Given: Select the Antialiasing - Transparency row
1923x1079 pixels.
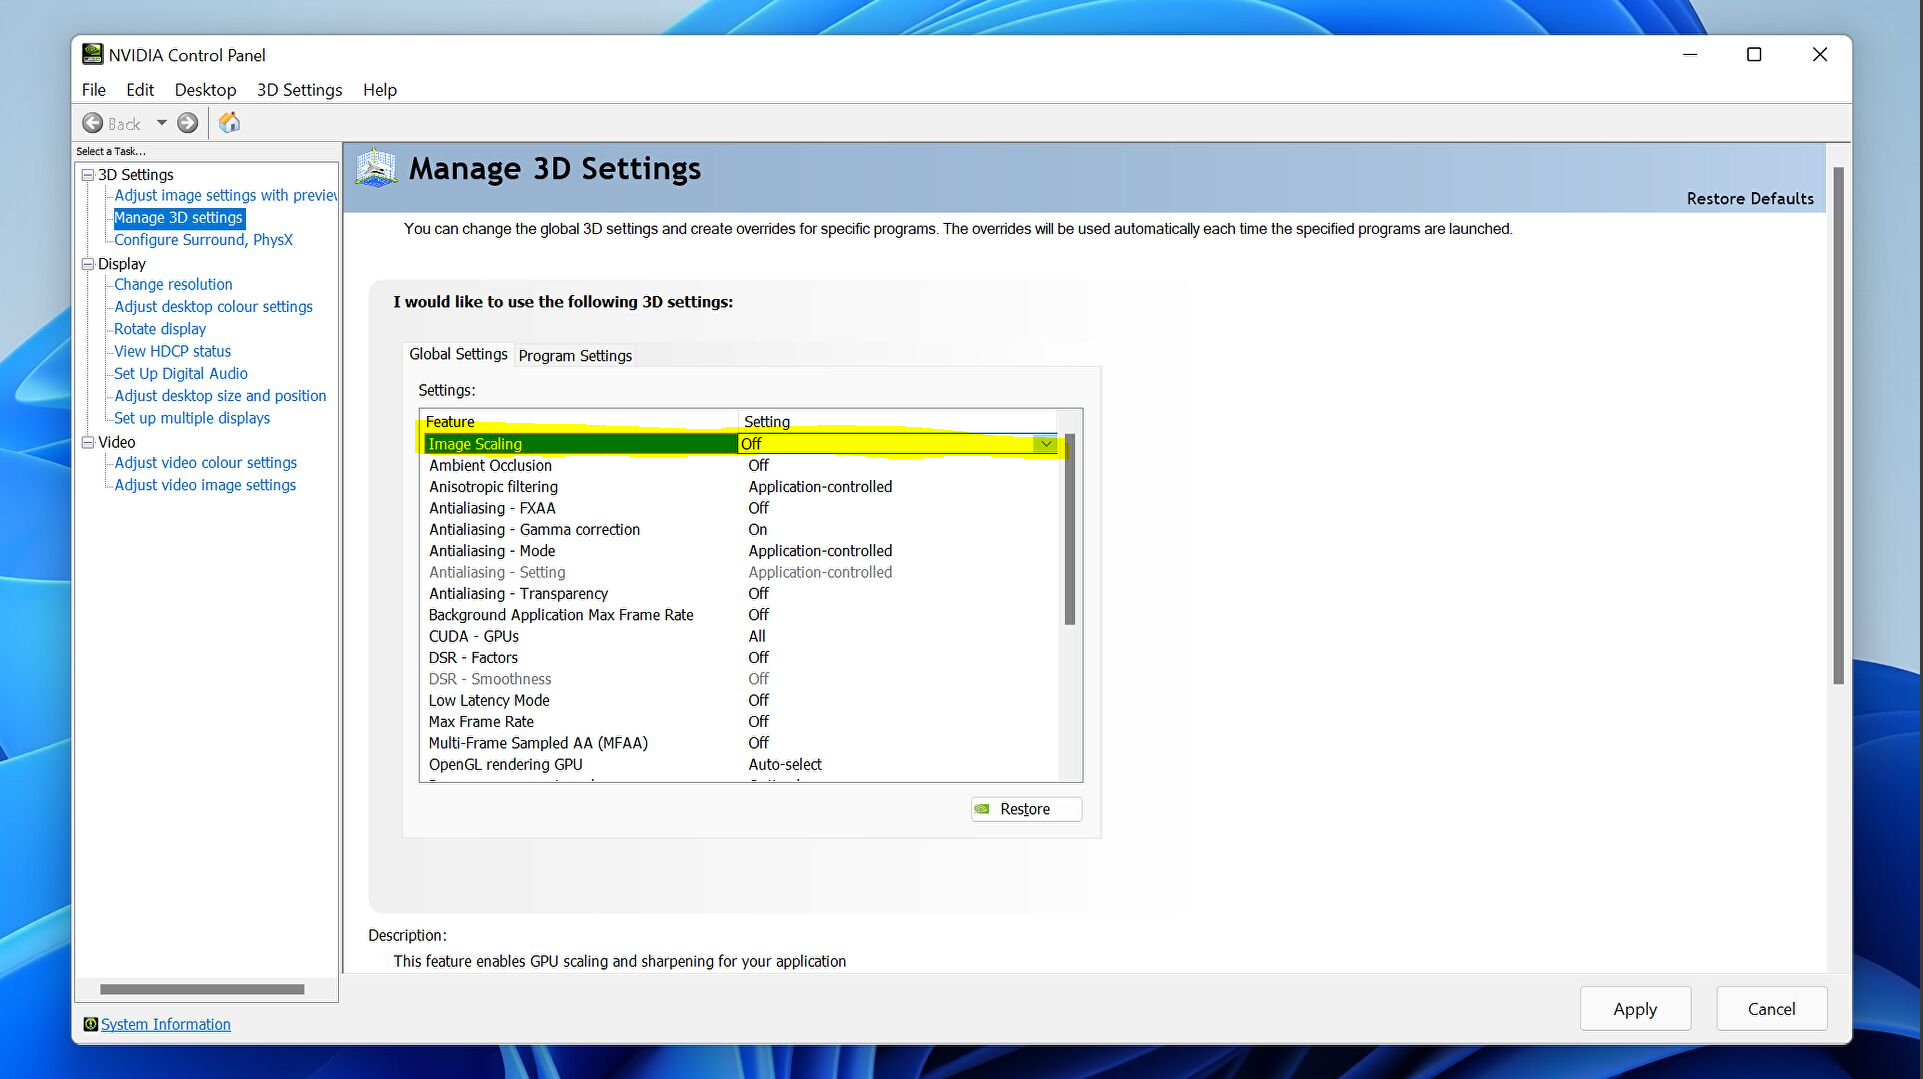Looking at the screenshot, I should 739,594.
